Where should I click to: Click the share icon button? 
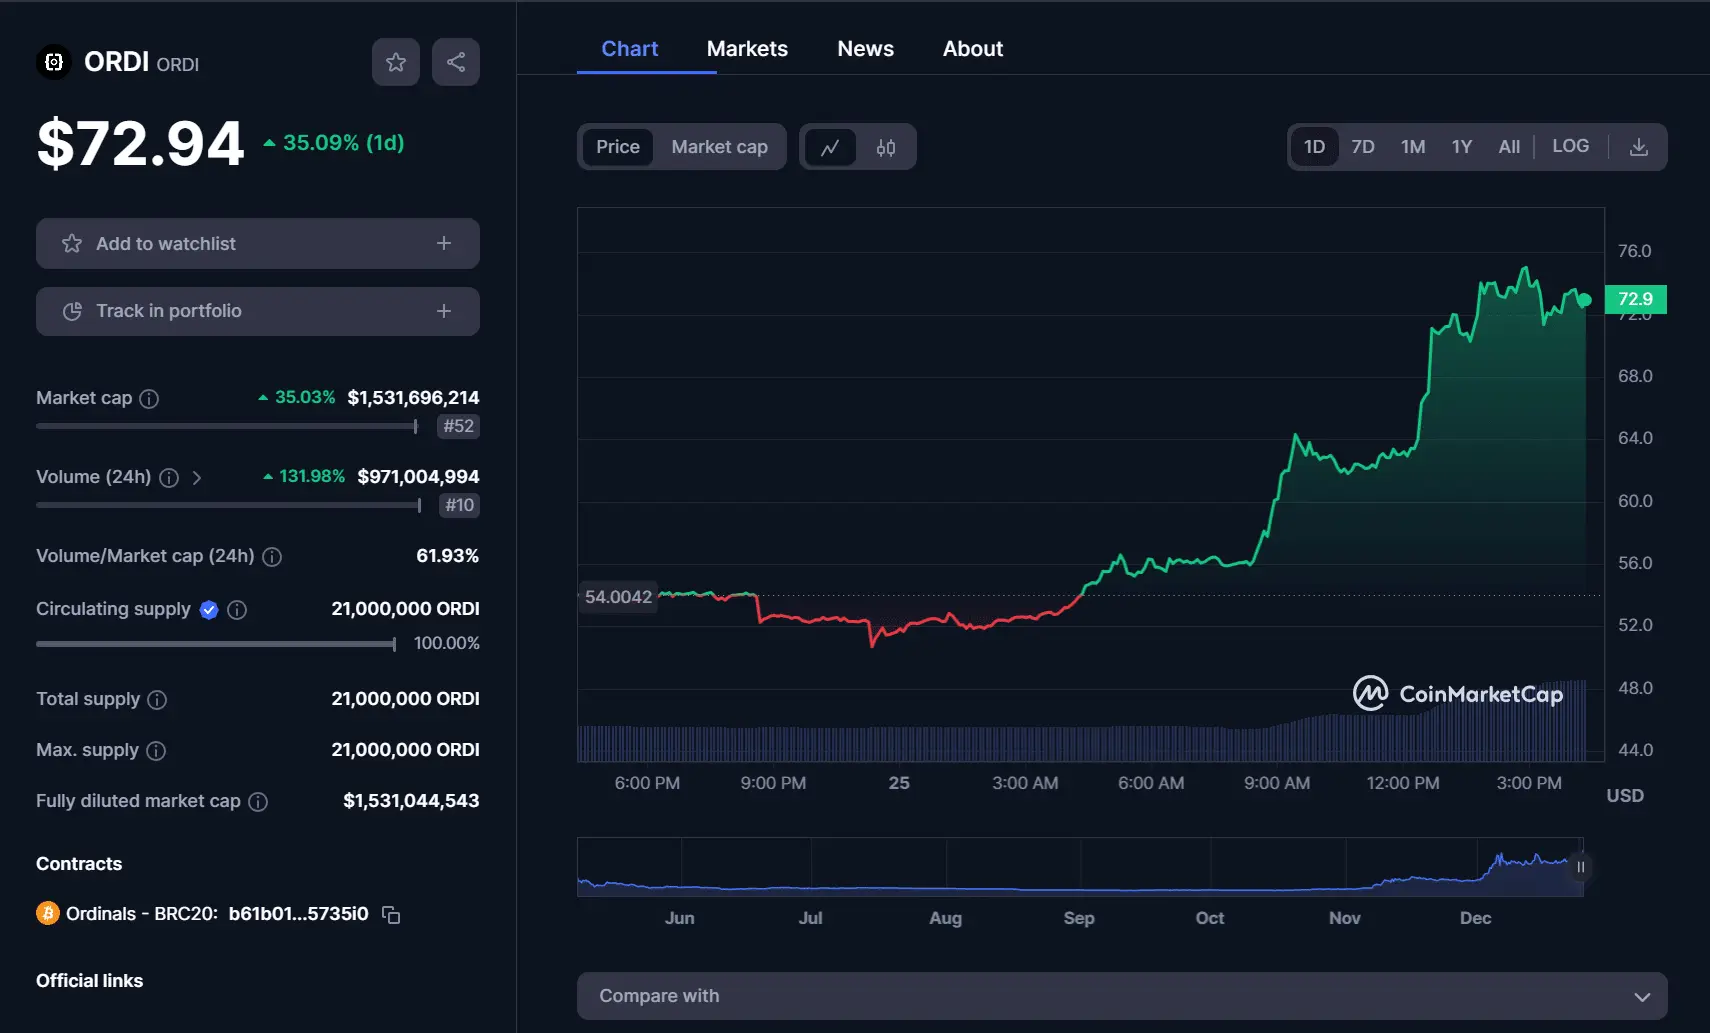(x=456, y=62)
